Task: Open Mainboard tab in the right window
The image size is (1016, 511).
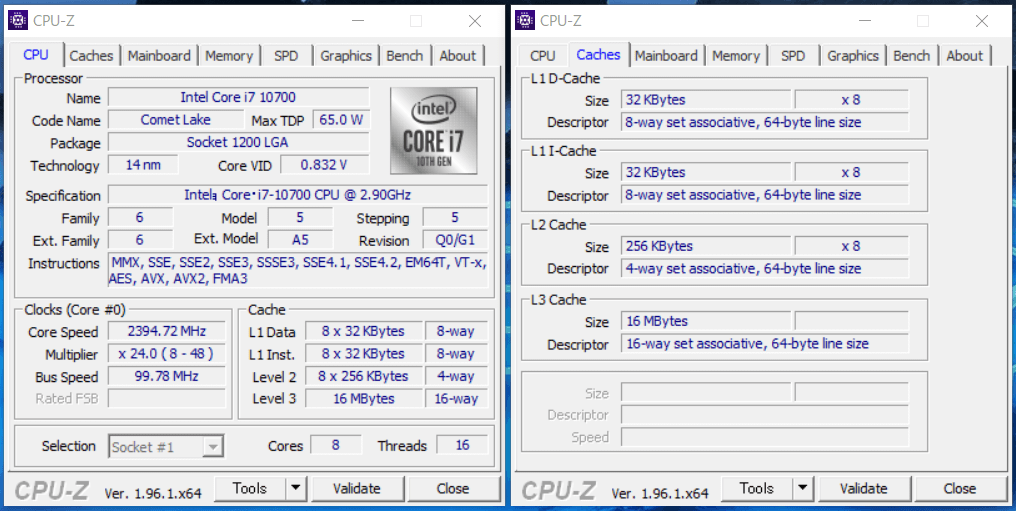Action: click(666, 56)
